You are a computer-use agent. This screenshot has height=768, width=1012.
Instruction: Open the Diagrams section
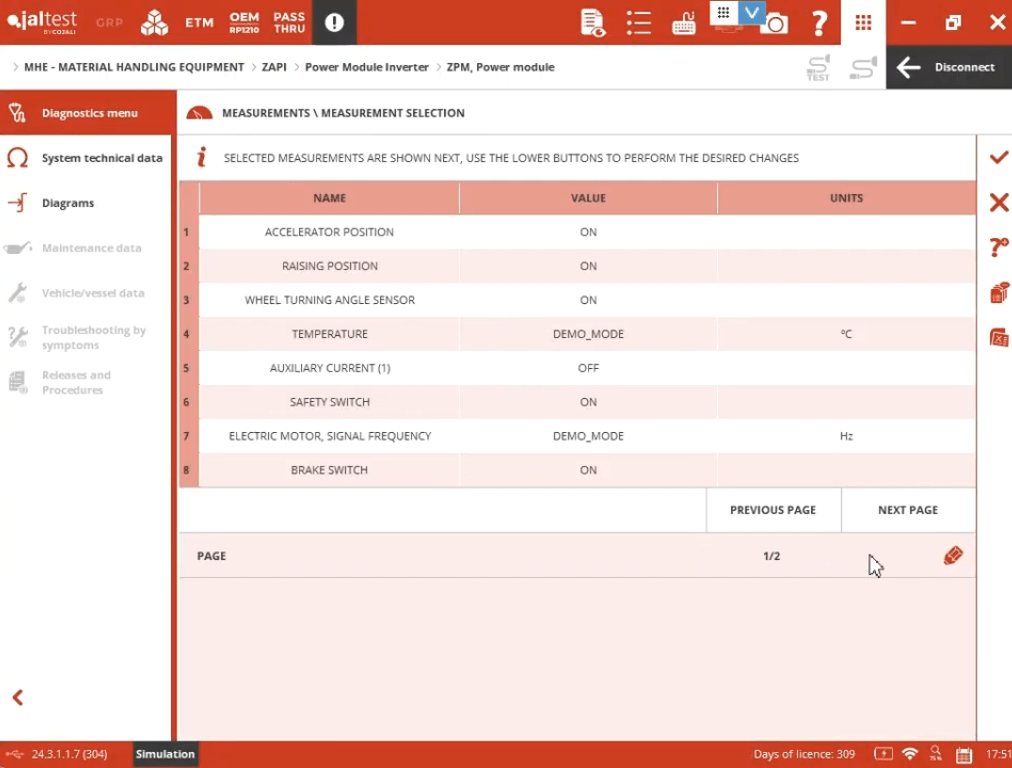[x=85, y=203]
